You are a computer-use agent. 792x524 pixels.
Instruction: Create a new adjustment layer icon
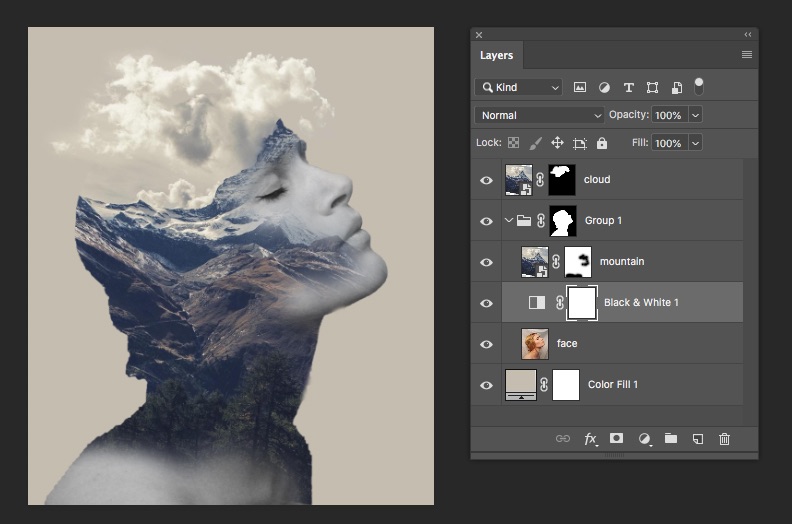click(644, 439)
